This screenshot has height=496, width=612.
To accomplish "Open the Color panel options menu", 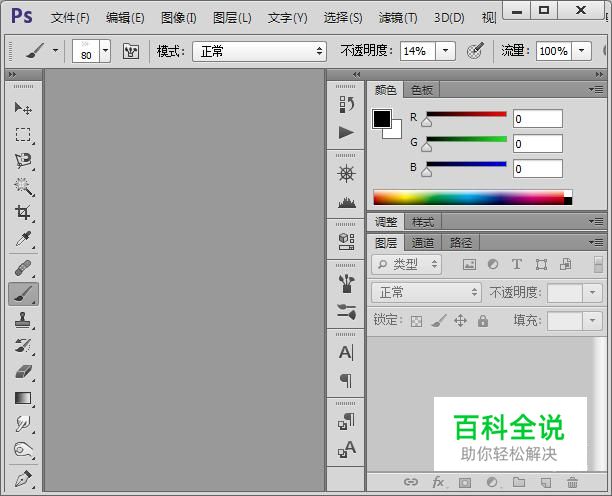I will click(x=596, y=90).
